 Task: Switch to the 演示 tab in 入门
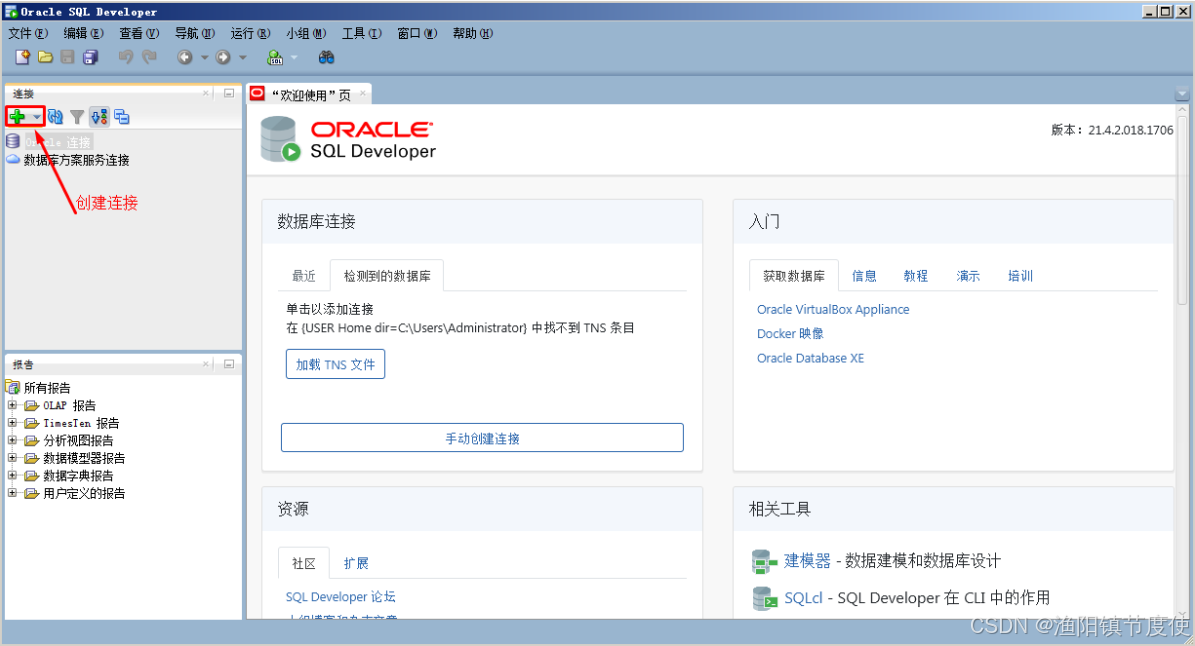(x=968, y=276)
